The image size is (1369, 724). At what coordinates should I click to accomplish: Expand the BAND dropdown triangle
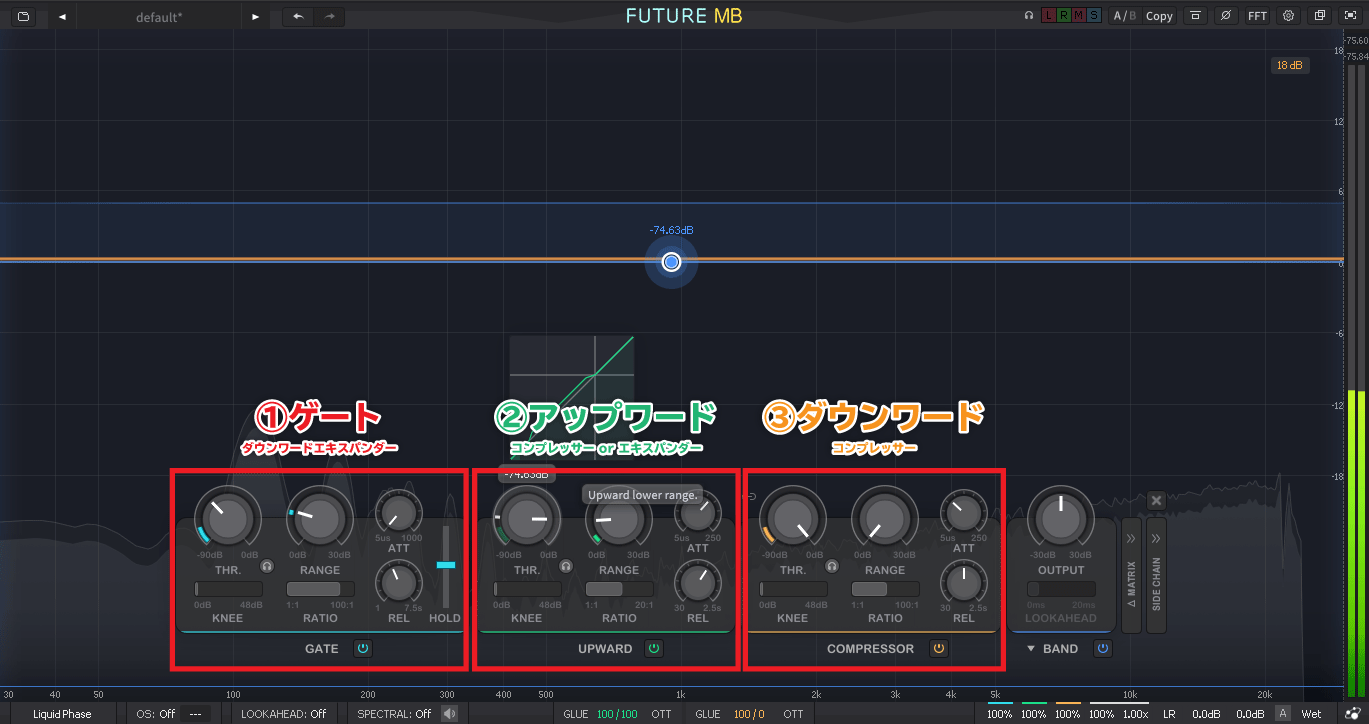(1031, 649)
